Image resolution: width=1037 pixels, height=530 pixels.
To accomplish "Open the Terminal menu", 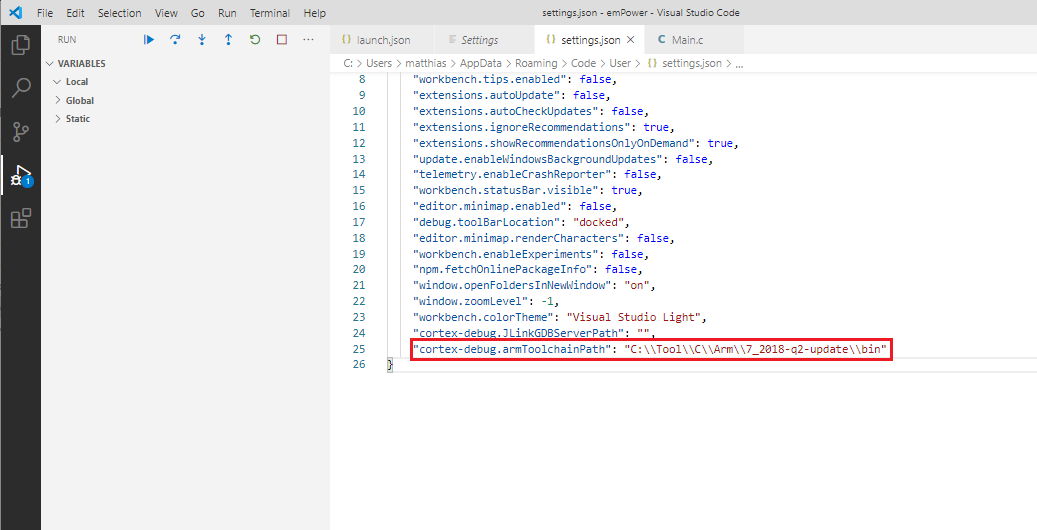I will pos(270,13).
